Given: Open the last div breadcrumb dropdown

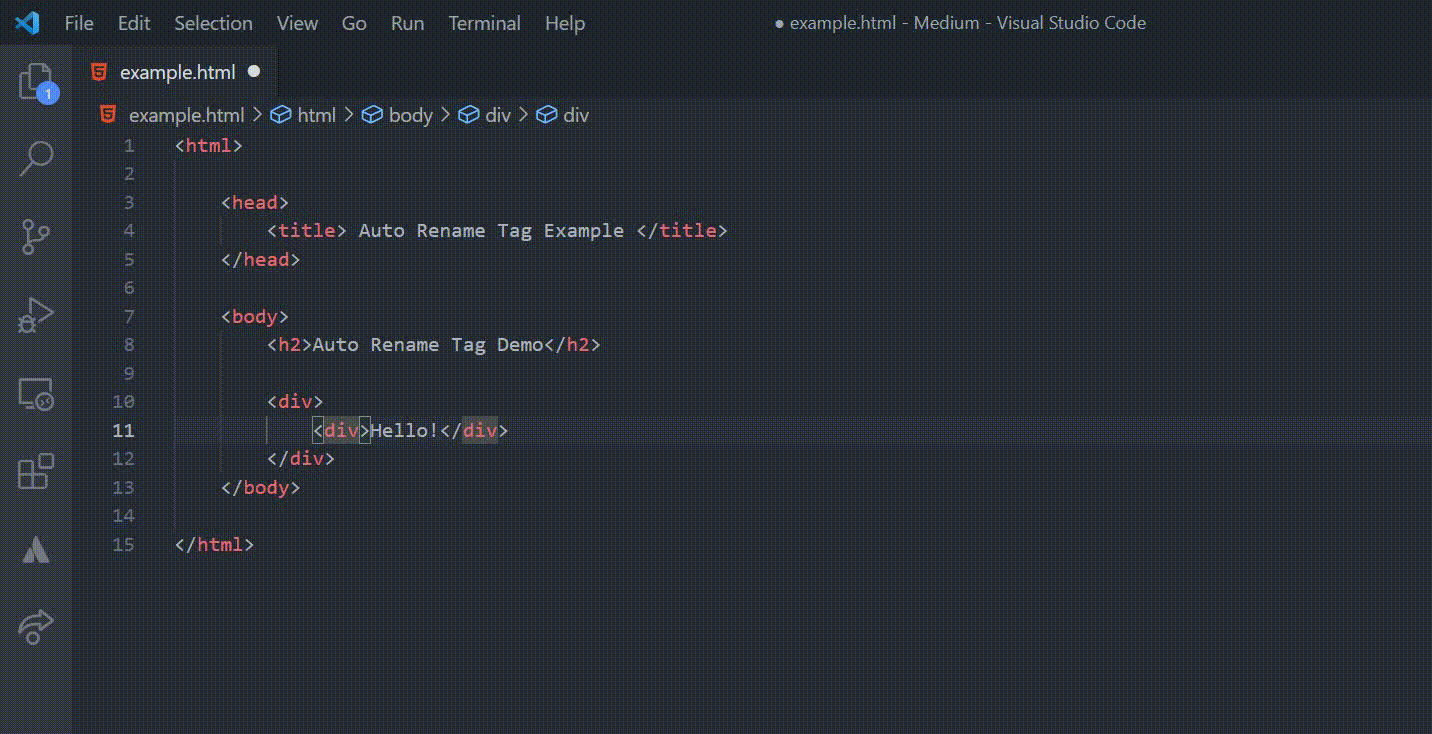Looking at the screenshot, I should pos(563,115).
